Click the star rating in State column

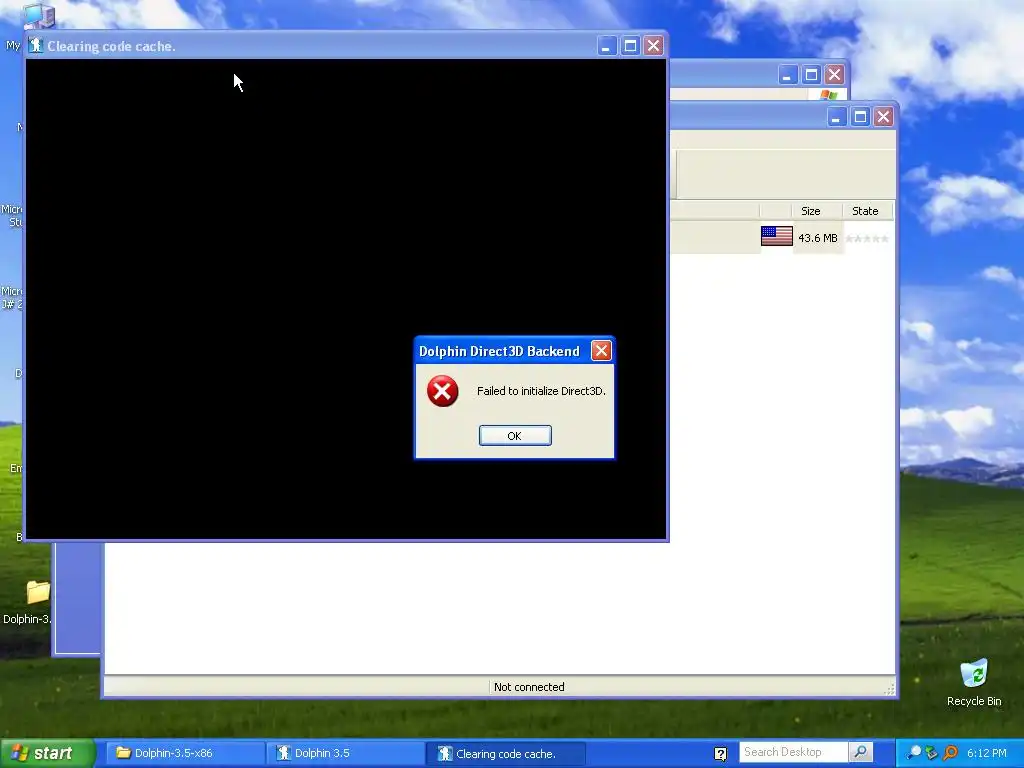pos(867,238)
